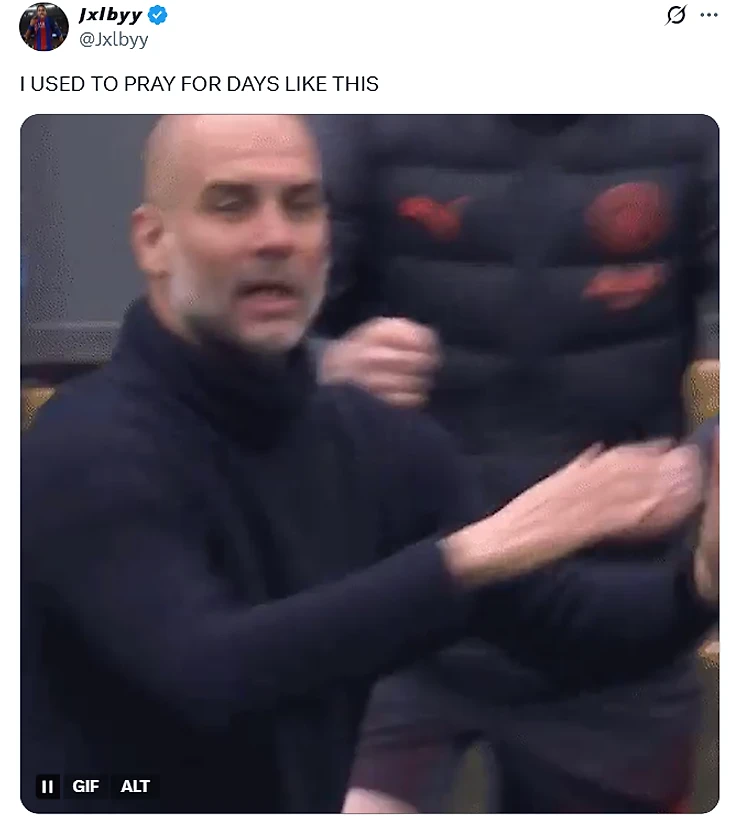Click the red sponsor text under the crest
Screen dimensions: 730x826
(x=622, y=286)
